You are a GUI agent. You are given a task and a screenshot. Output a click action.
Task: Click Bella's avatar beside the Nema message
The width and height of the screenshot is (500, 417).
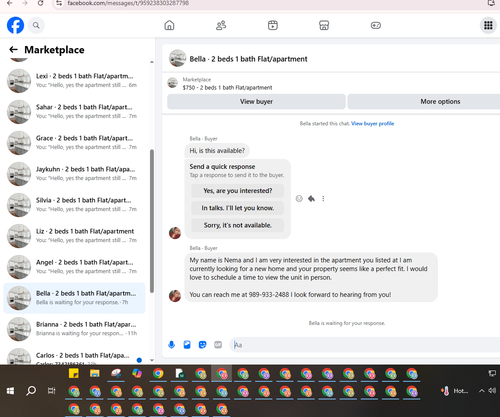coord(175,295)
